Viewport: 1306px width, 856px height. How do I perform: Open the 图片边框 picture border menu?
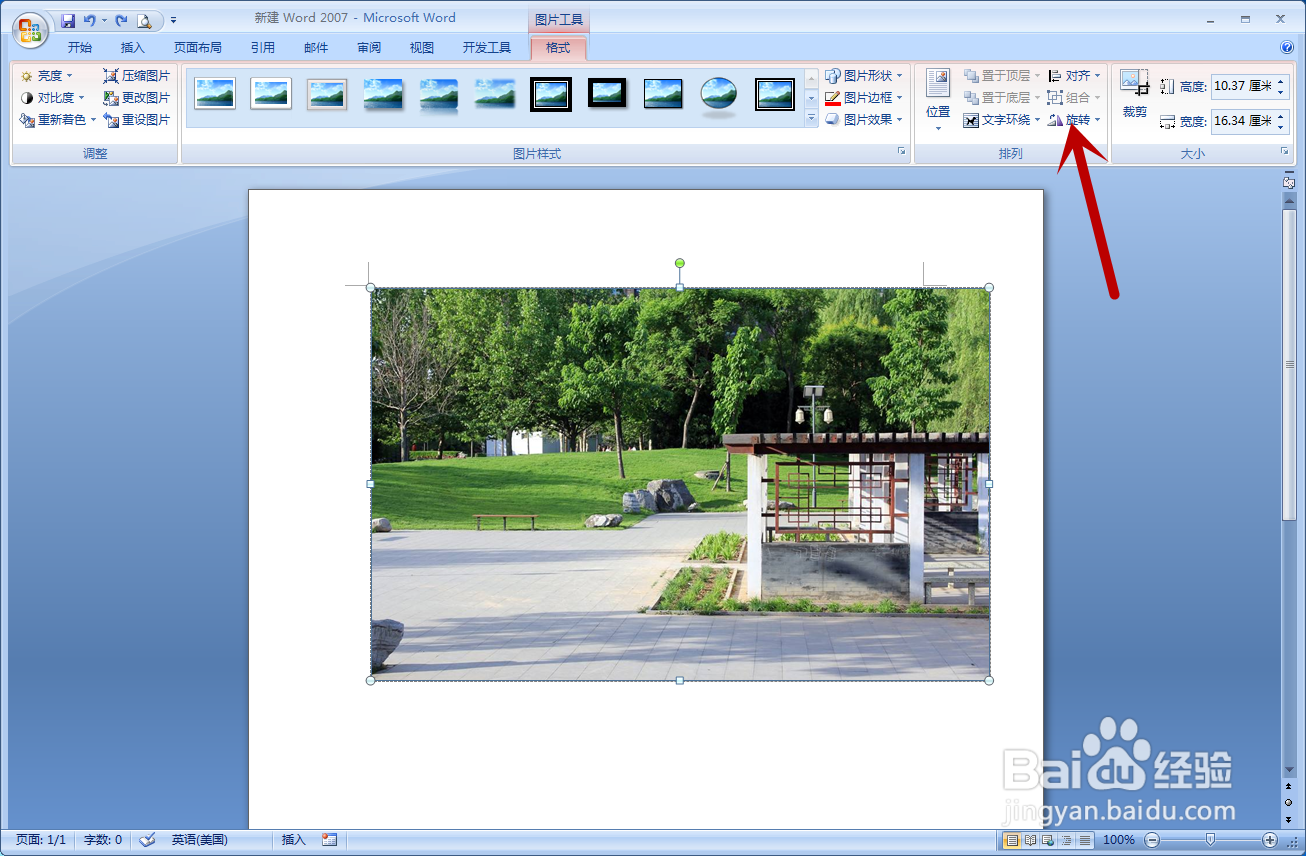tap(864, 98)
